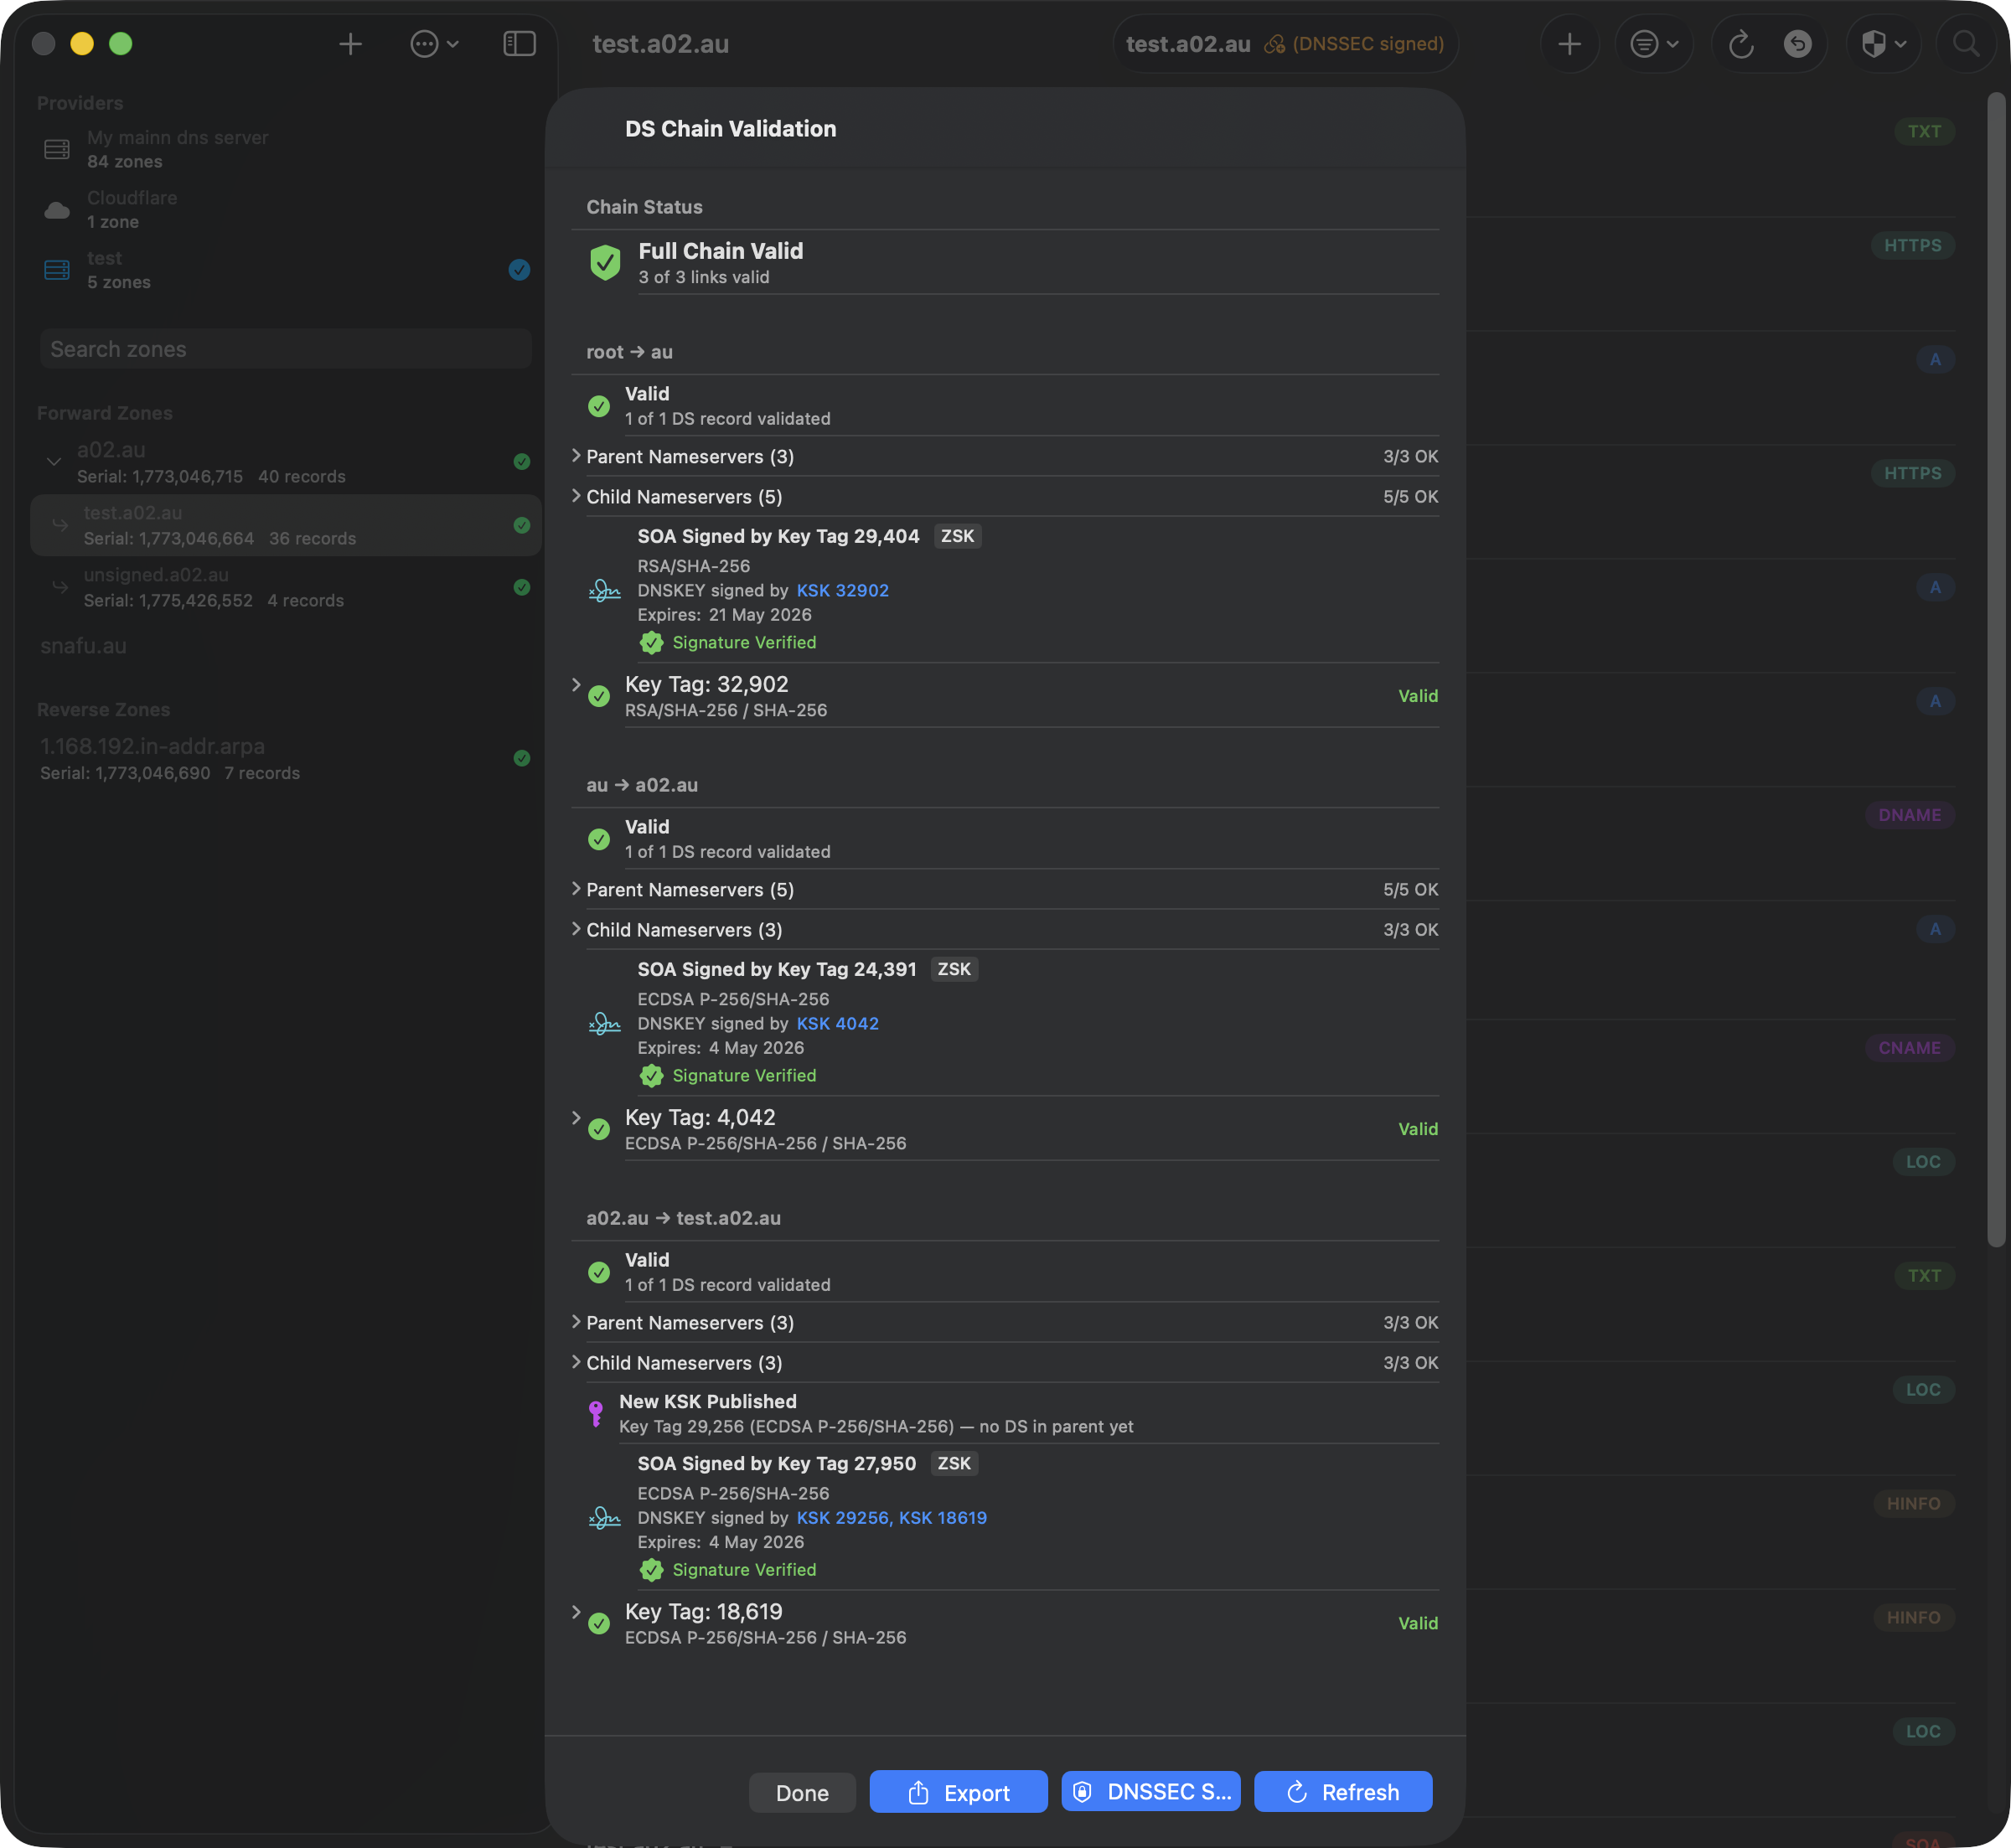
Task: Click the Signature Verified seal expiring 21 May 2026
Action: click(x=651, y=642)
